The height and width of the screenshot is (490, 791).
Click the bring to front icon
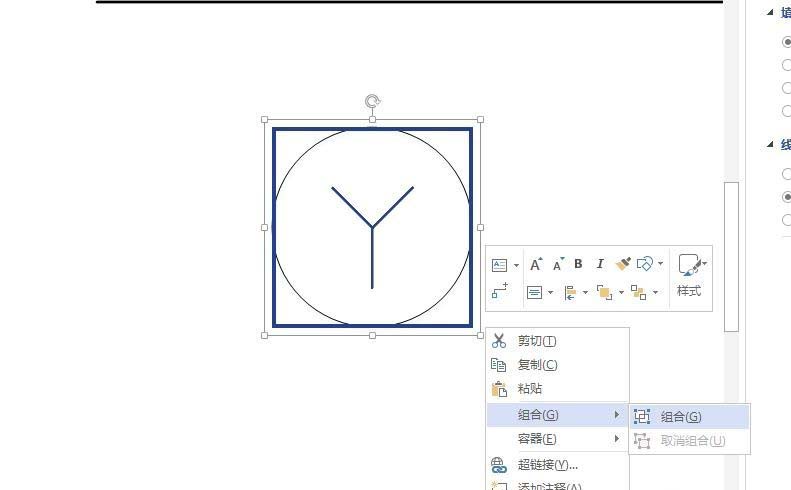tap(604, 292)
